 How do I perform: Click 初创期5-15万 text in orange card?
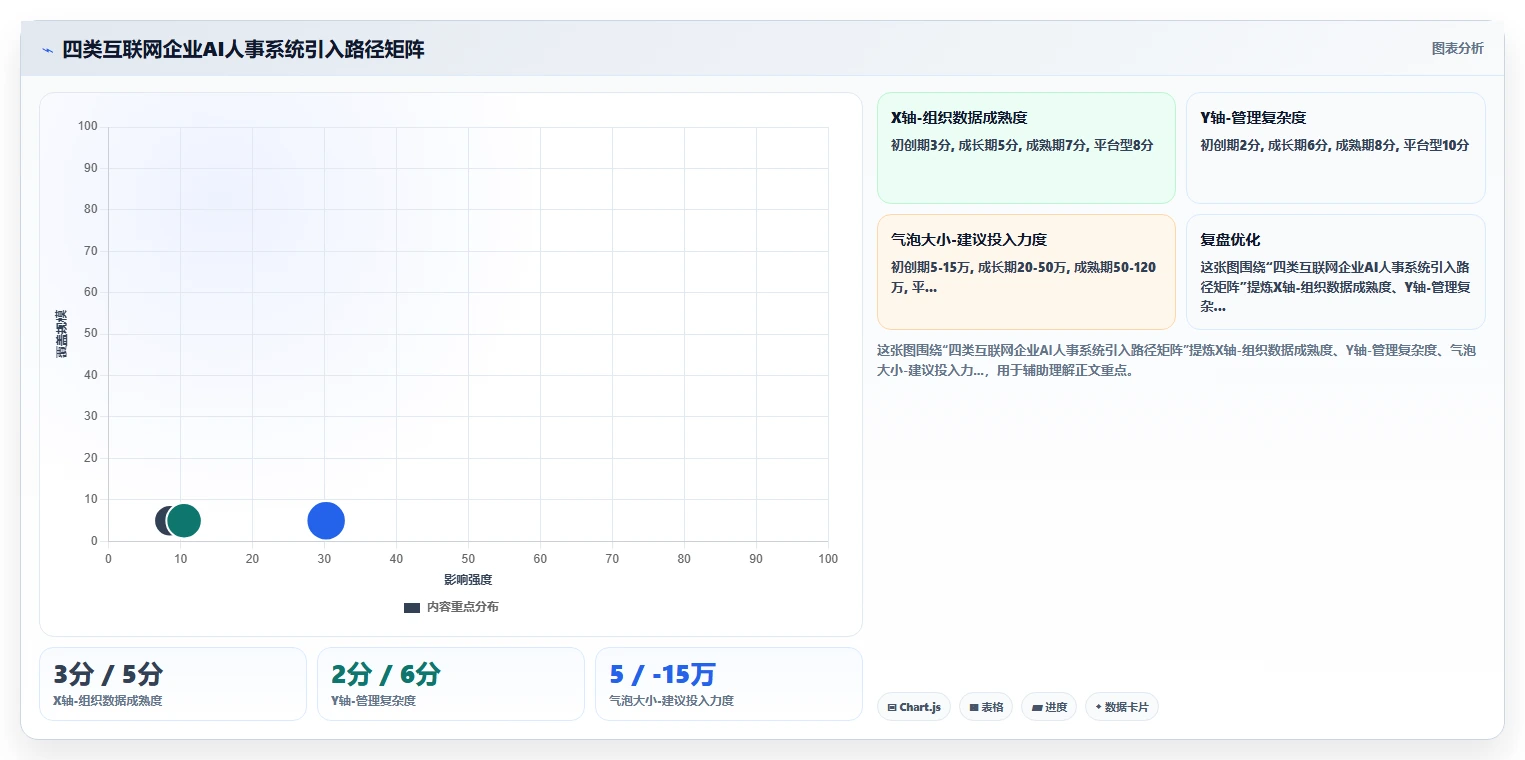coord(930,267)
